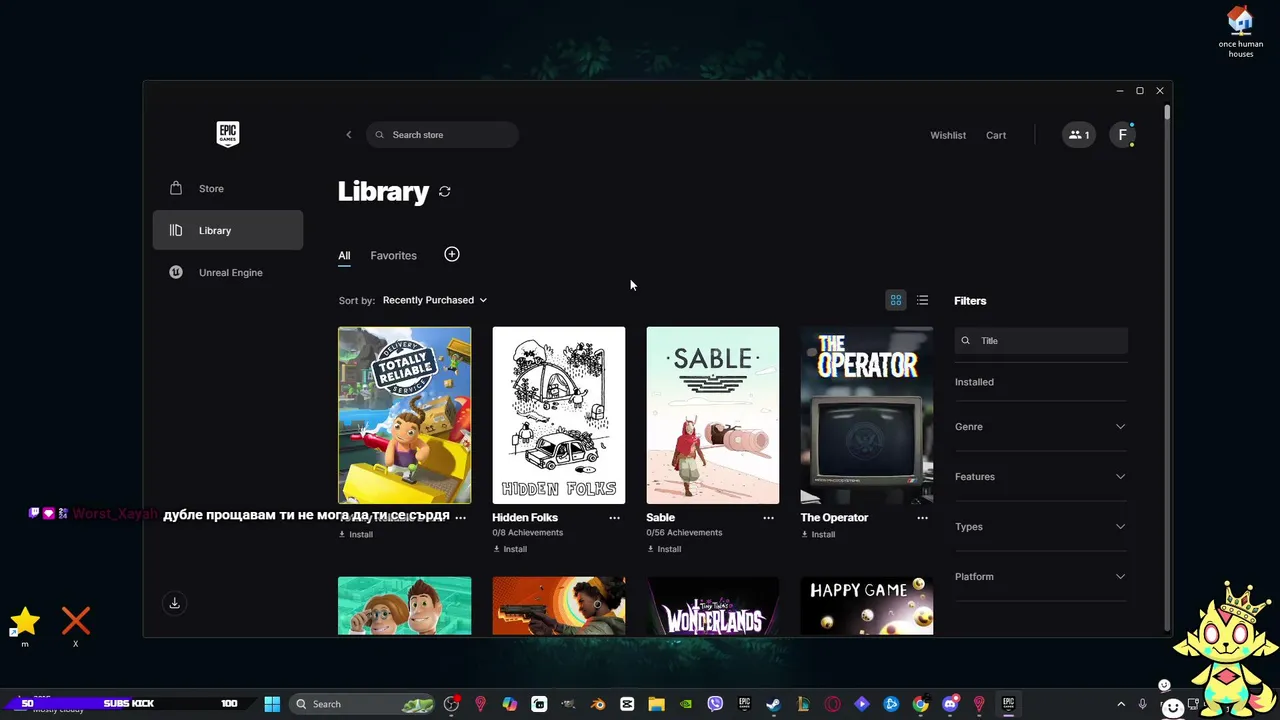Viewport: 1280px width, 720px height.
Task: Open the account profile avatar F
Action: point(1122,135)
